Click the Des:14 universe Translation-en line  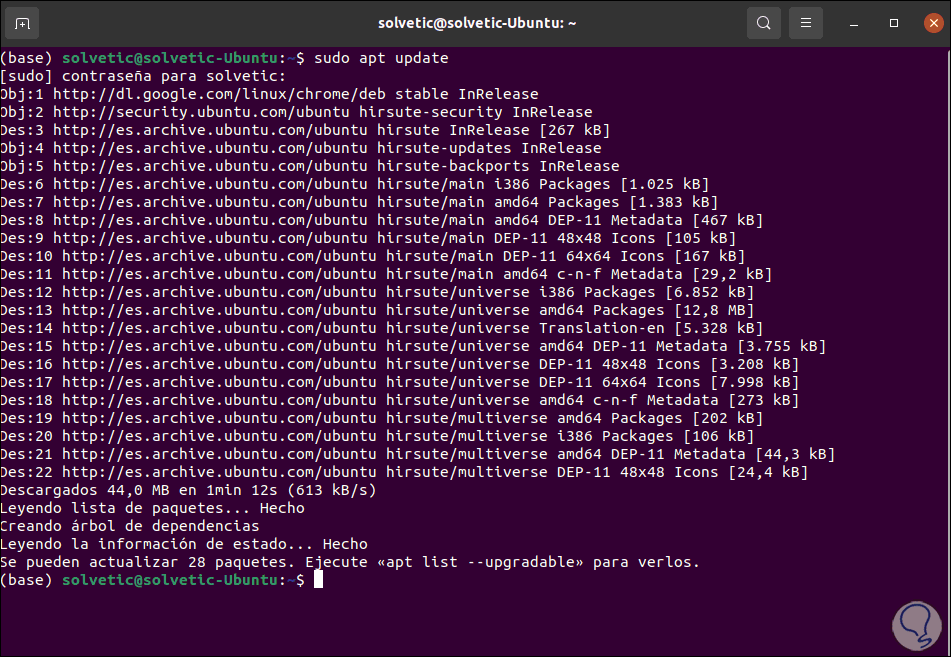tap(381, 328)
